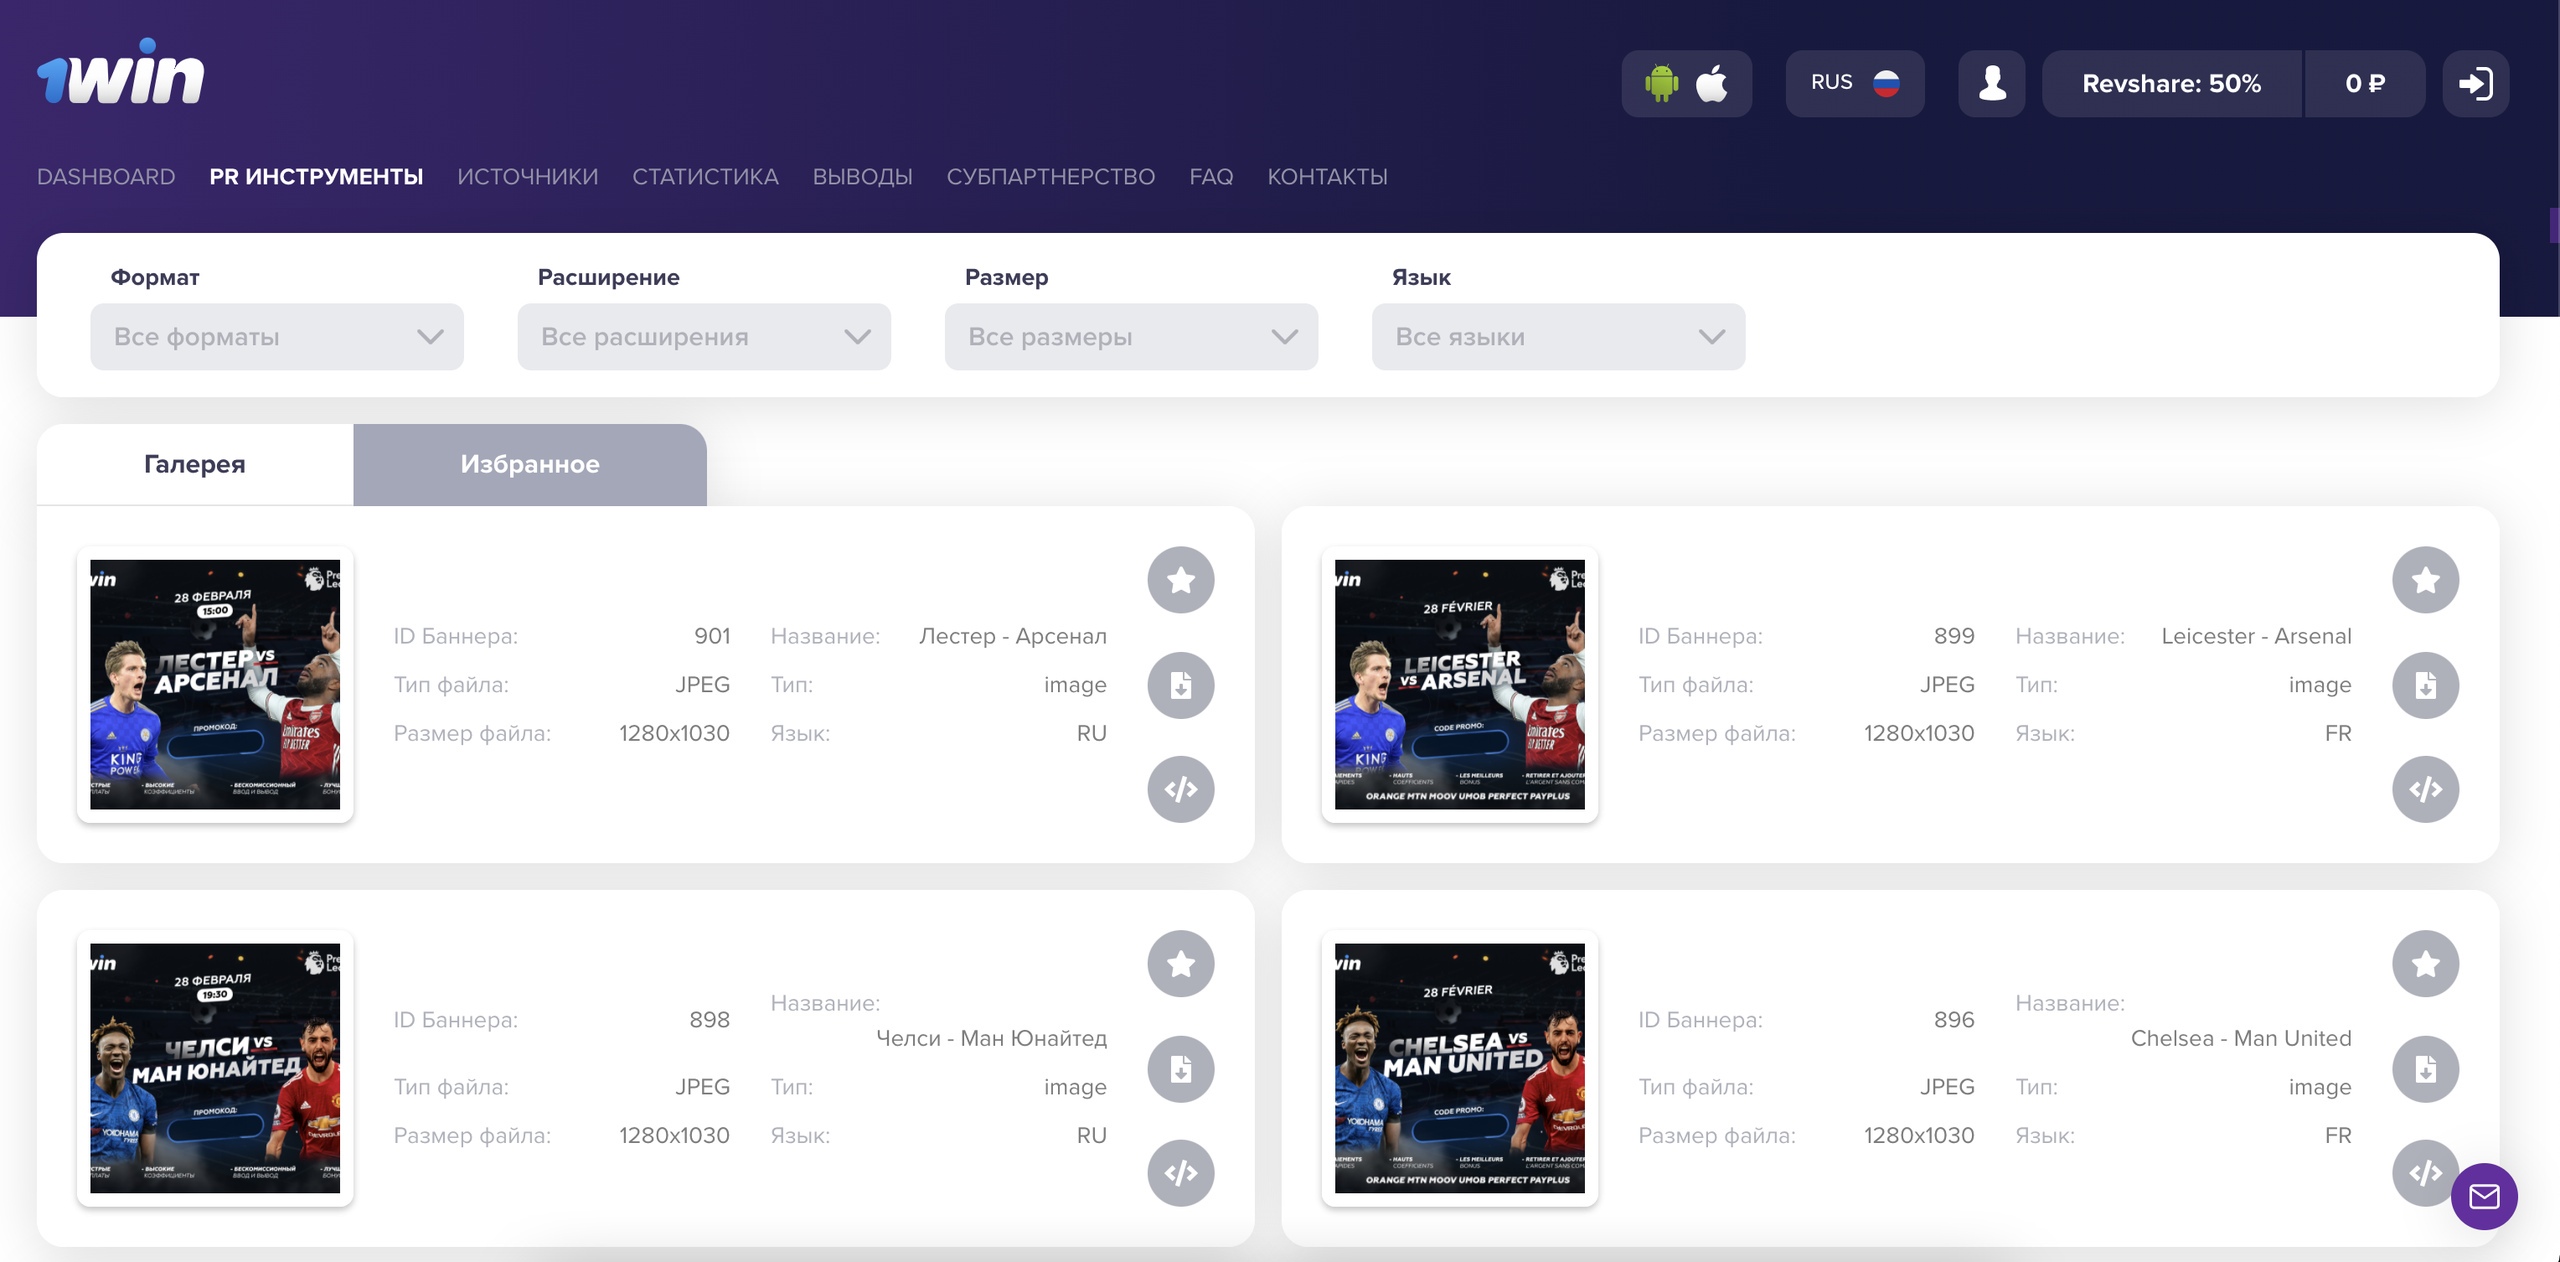Switch to the Избранное tab
Image resolution: width=2560 pixels, height=1262 pixels.
[x=530, y=465]
